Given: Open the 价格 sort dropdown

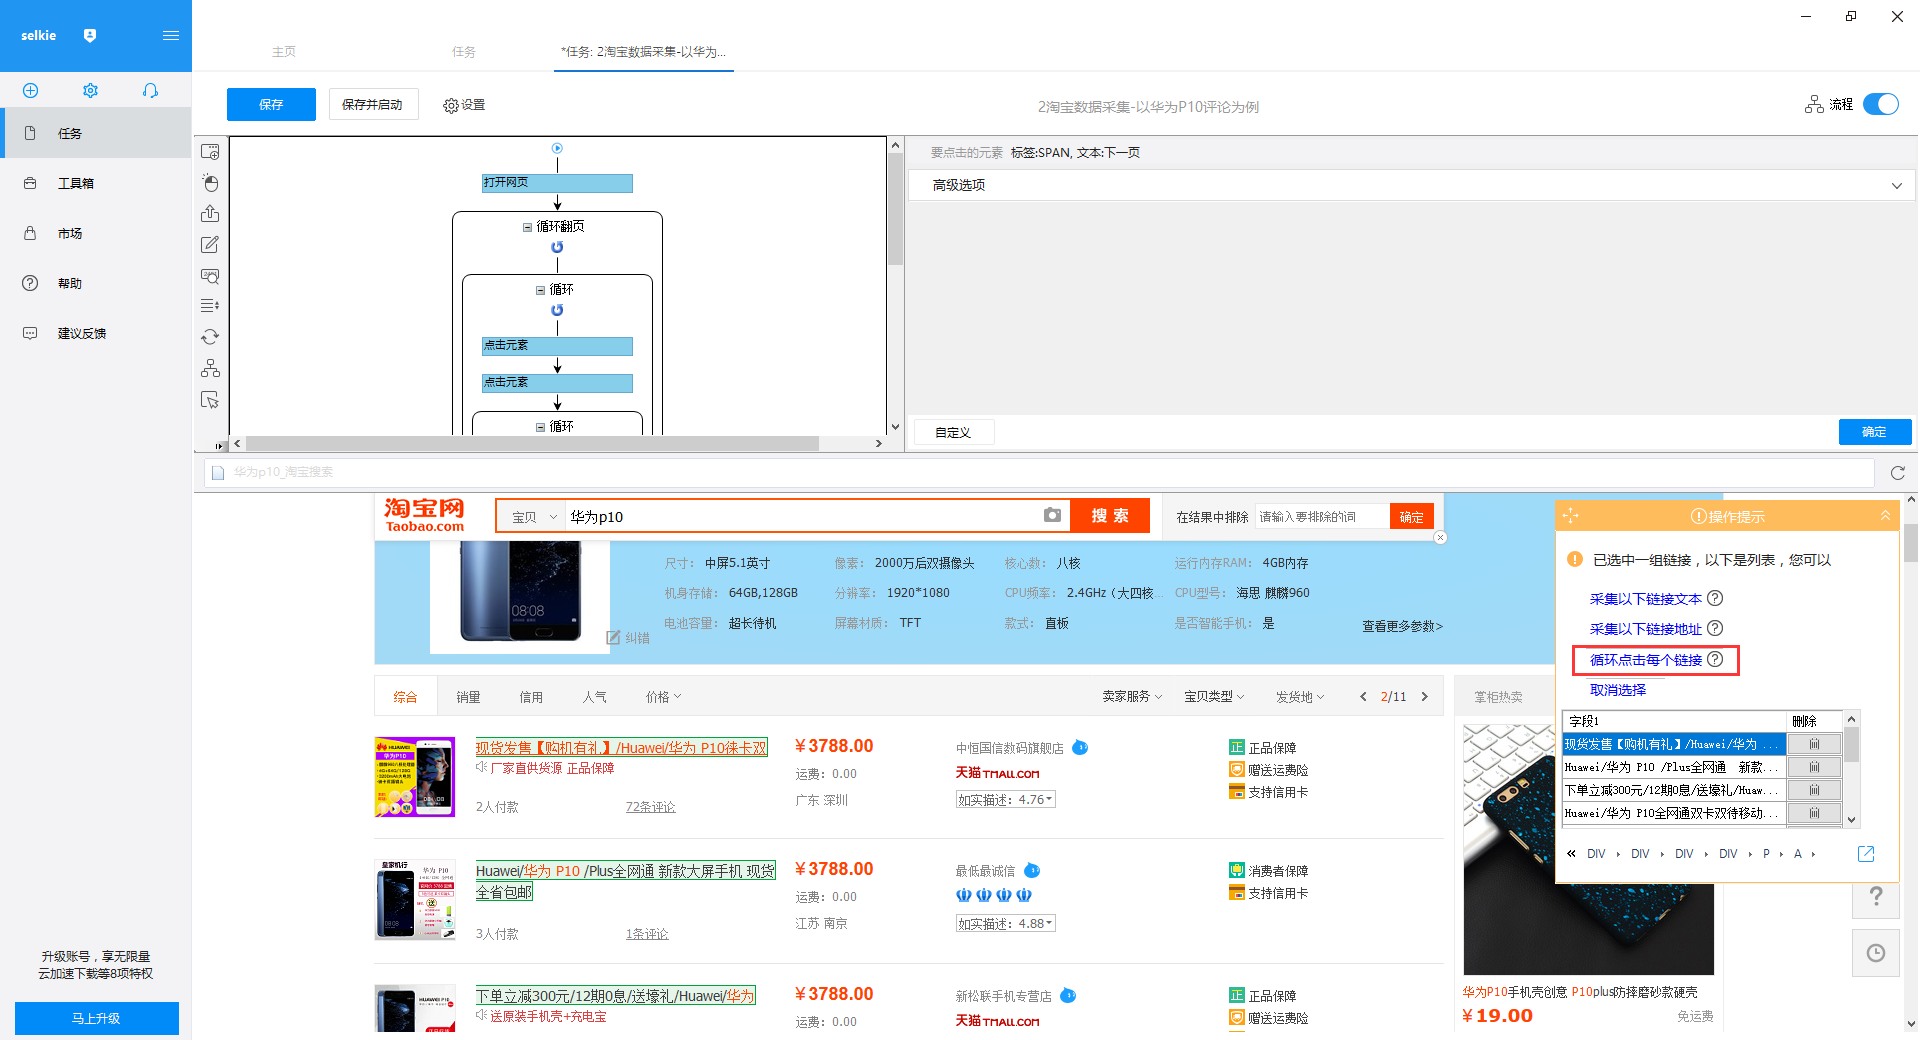Looking at the screenshot, I should tap(663, 697).
